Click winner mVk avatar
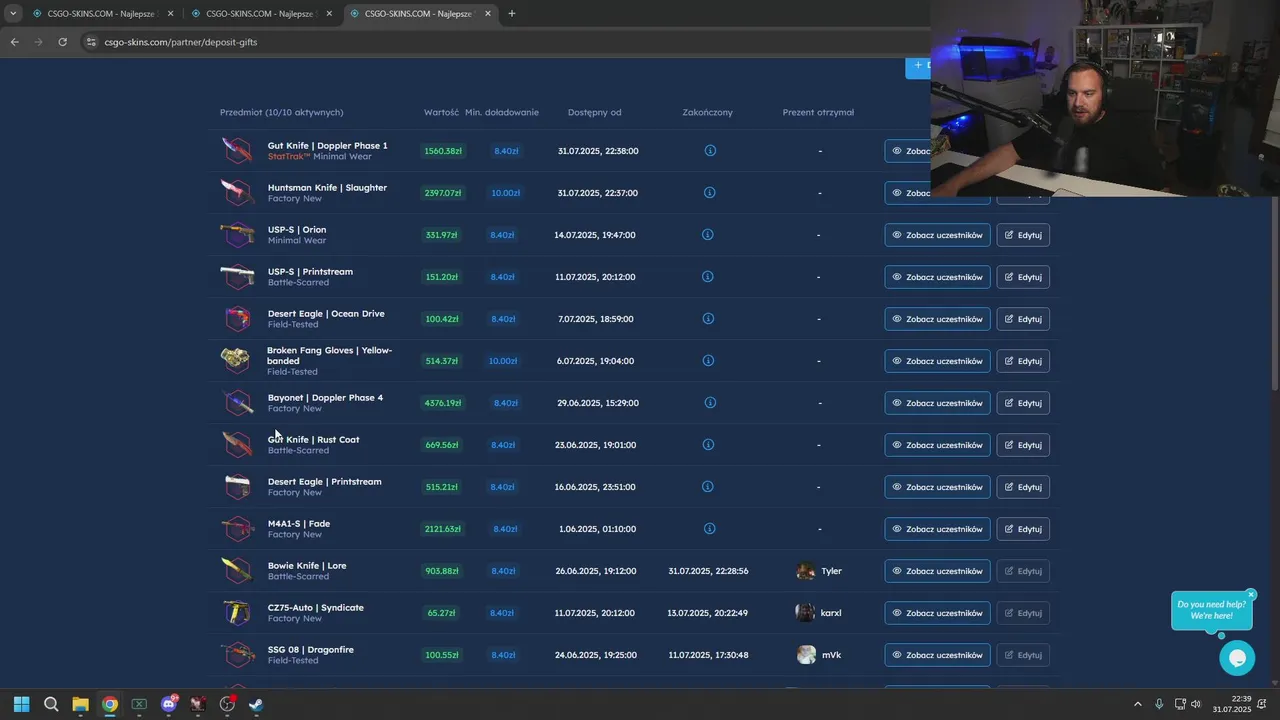 coord(806,655)
